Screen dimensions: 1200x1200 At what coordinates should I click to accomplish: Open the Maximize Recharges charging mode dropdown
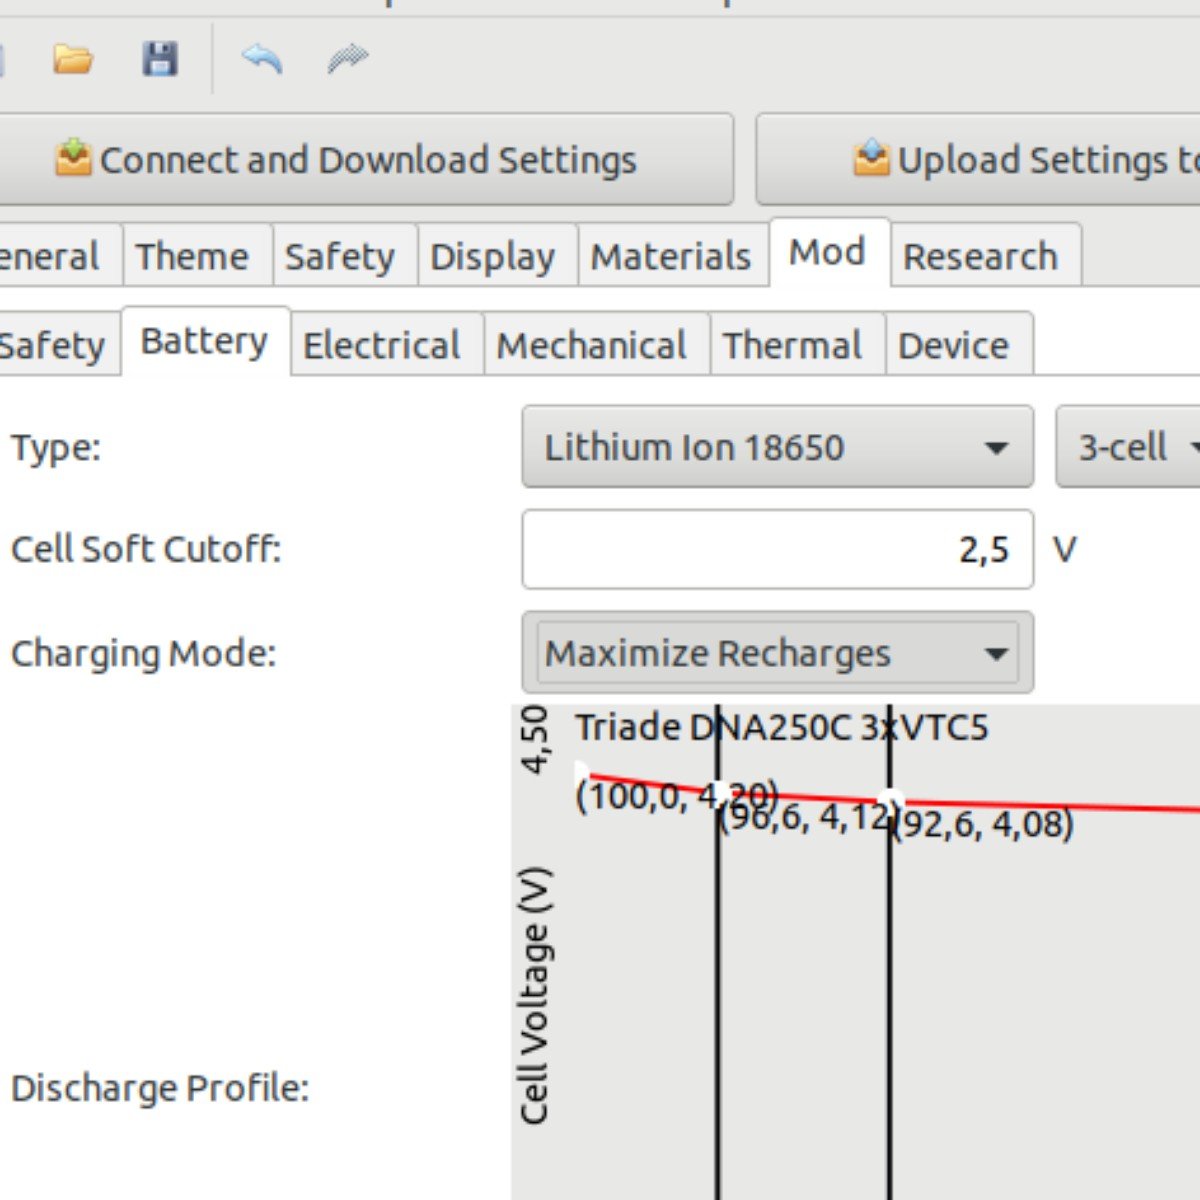tap(777, 654)
